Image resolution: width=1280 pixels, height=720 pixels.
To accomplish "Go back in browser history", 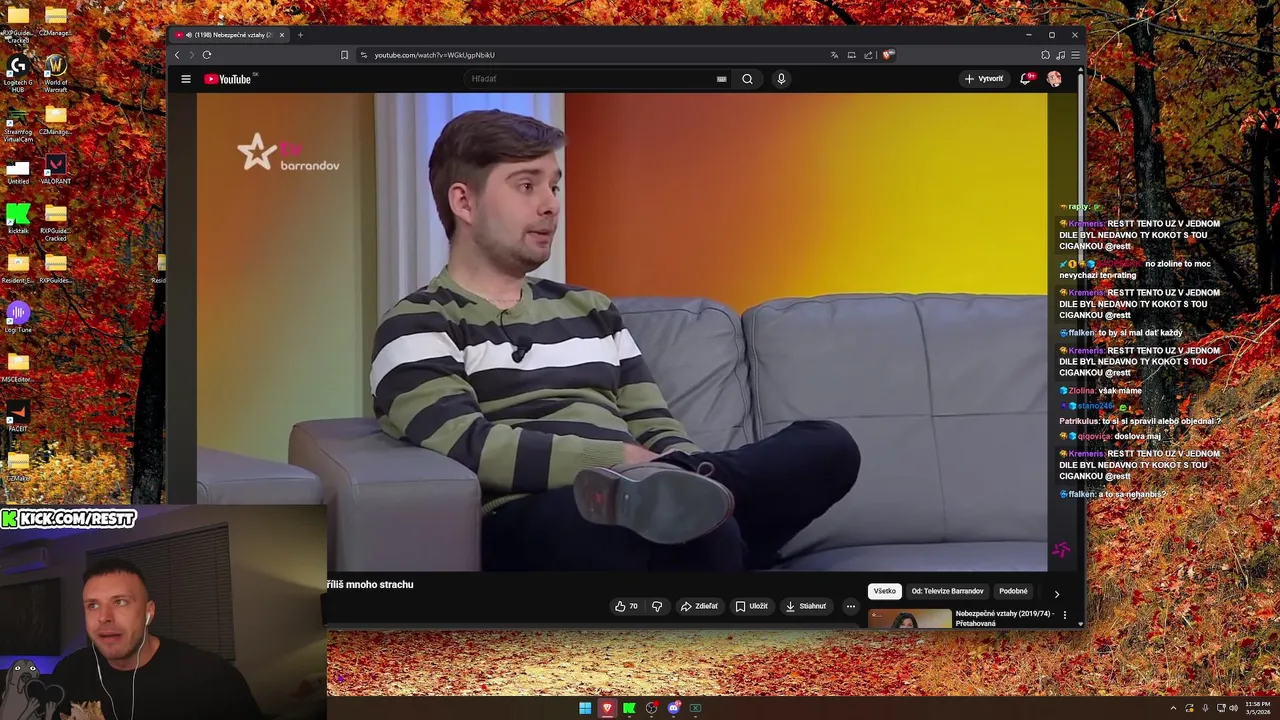I will pos(178,55).
